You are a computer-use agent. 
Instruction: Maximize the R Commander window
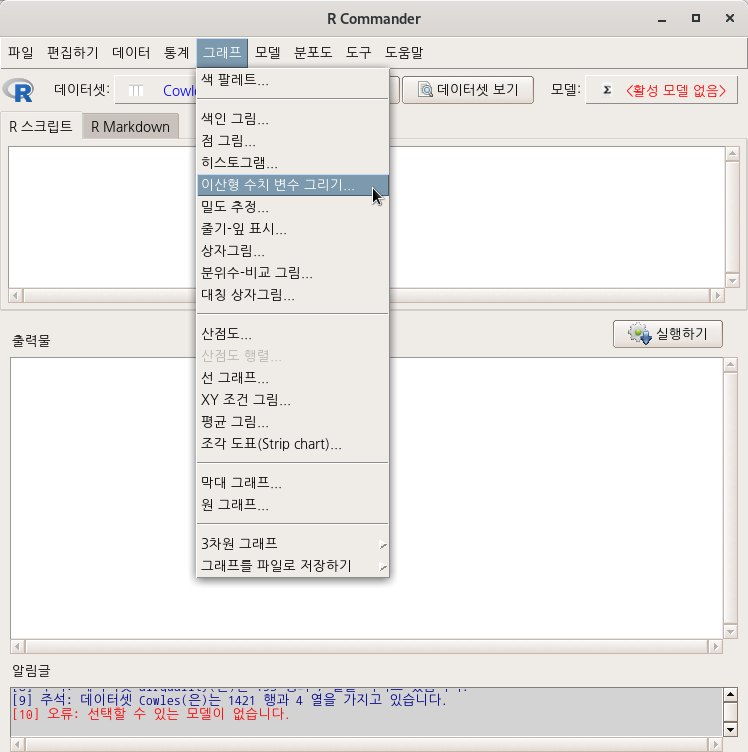696,18
